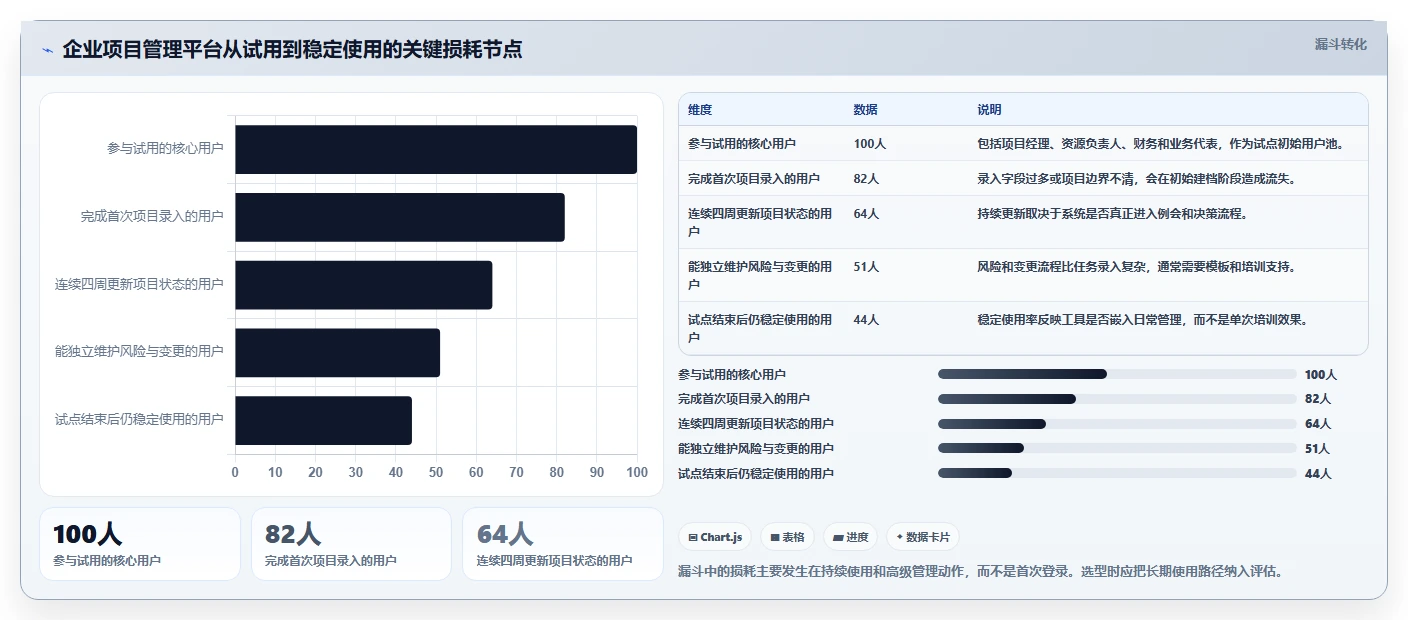Screen dimensions: 1408x620
Task: Click the small icon before the page title
Action: coord(47,51)
